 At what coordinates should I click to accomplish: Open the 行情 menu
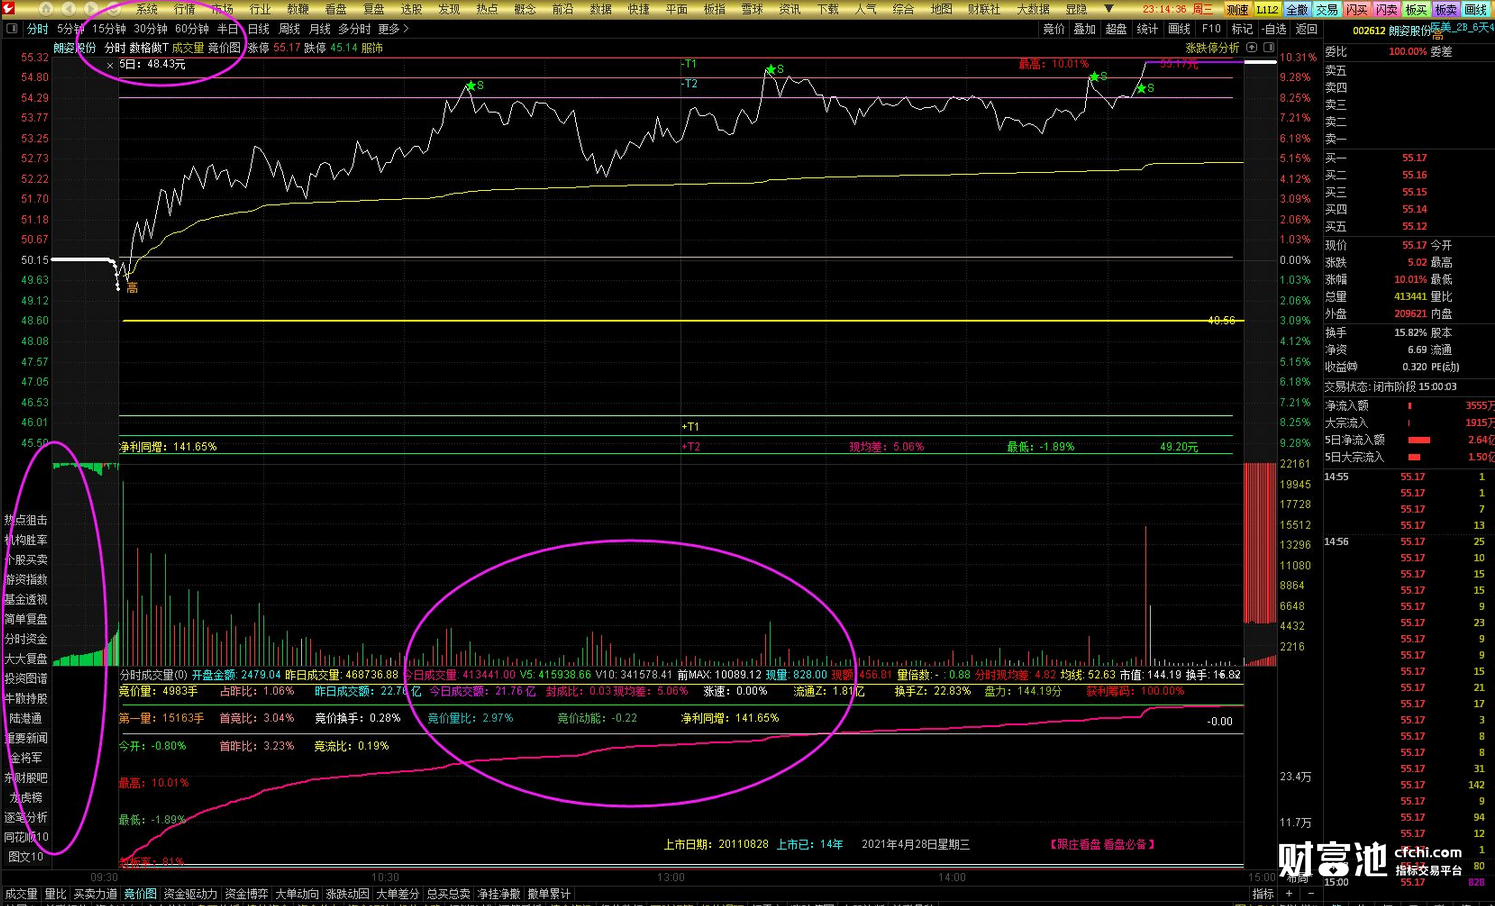(x=185, y=9)
